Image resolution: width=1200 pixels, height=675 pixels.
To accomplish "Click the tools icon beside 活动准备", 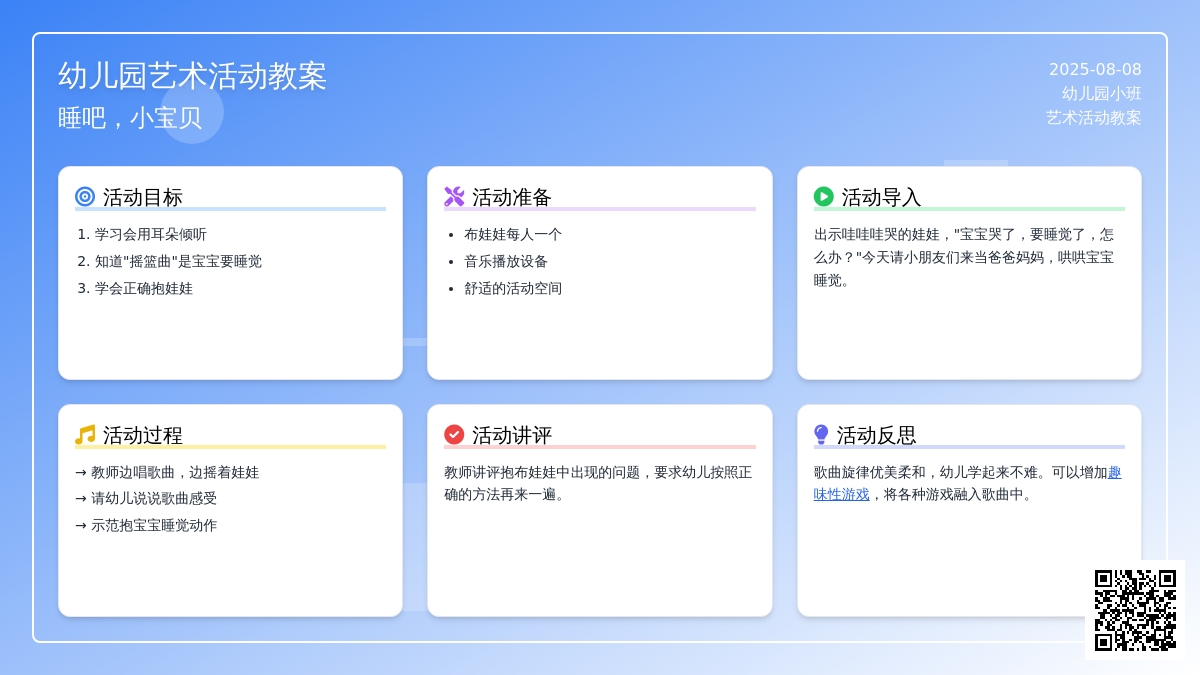I will [454, 197].
